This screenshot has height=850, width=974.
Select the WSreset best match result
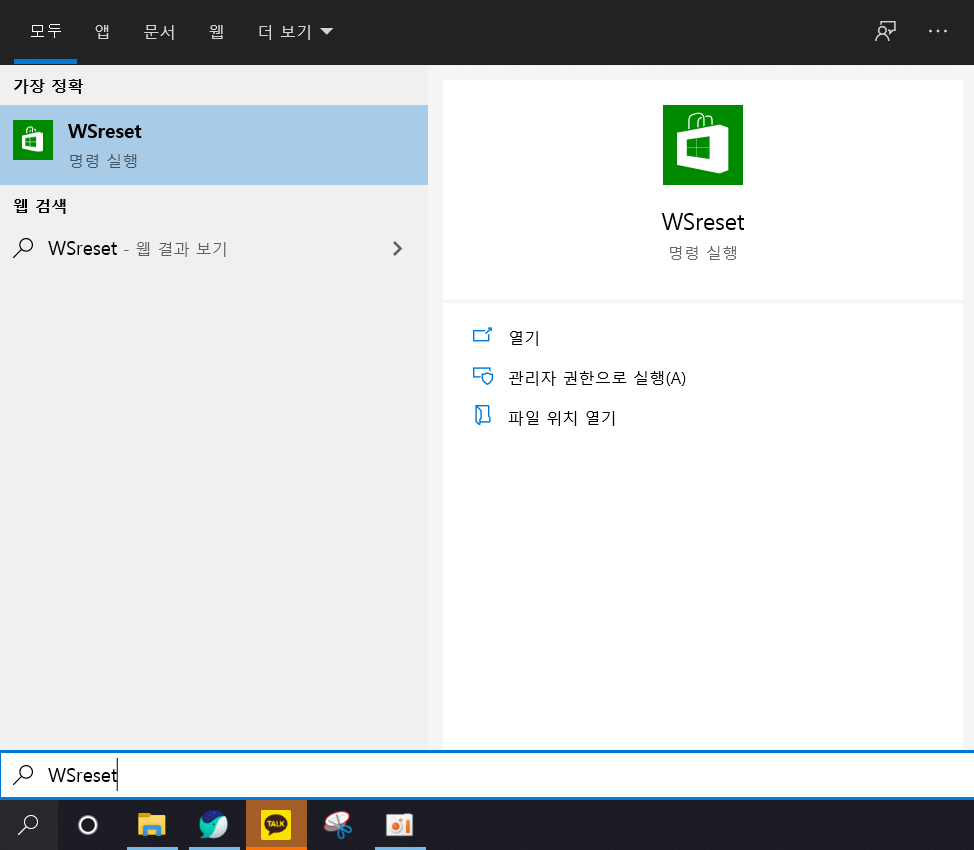pyautogui.click(x=214, y=145)
